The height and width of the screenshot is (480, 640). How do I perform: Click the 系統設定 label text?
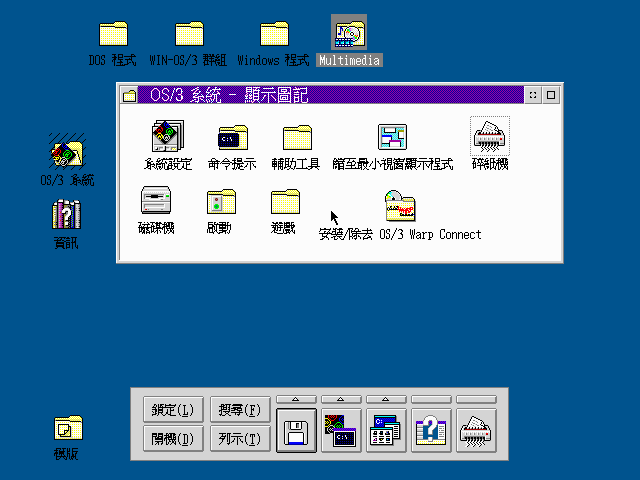pos(168,164)
